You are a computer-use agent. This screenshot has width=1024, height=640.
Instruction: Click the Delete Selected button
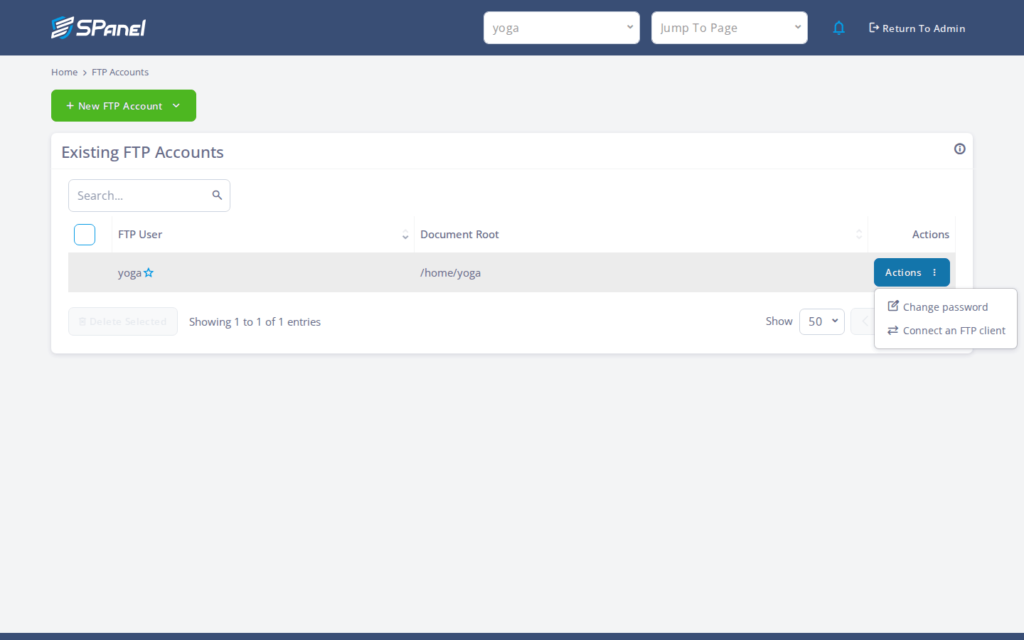click(123, 321)
